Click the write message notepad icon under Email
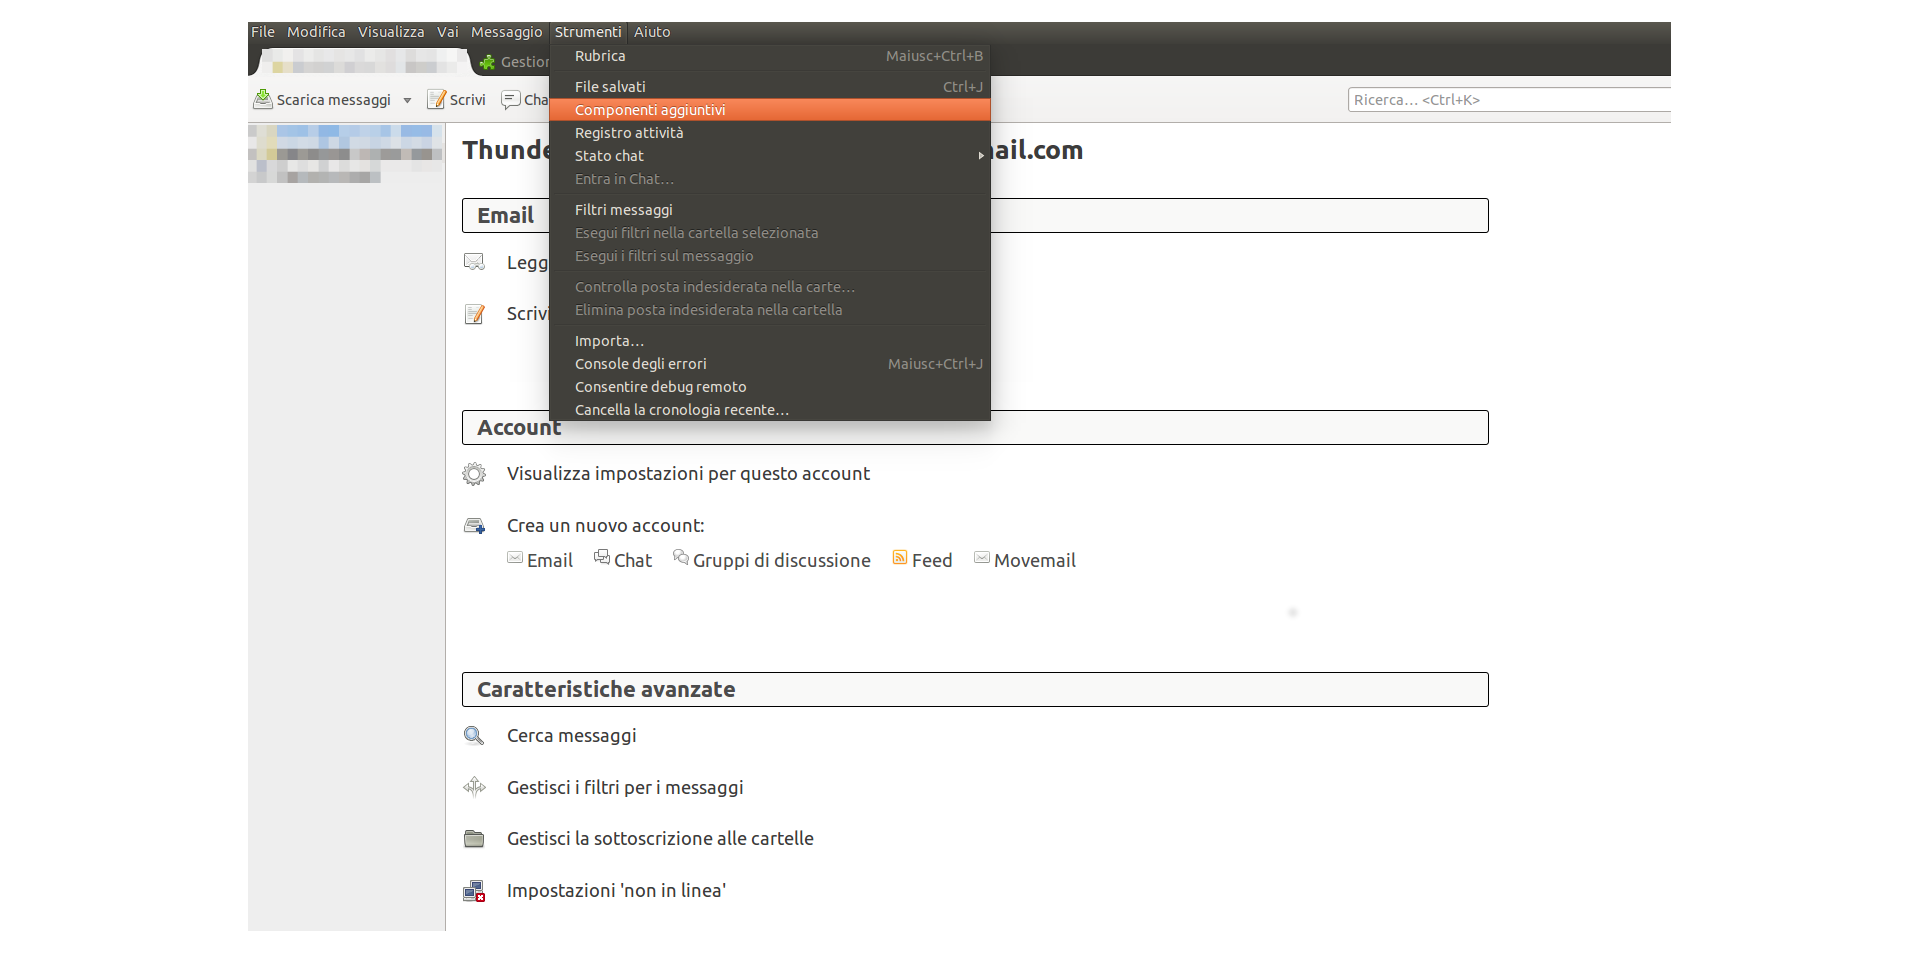The height and width of the screenshot is (953, 1920). coord(474,314)
